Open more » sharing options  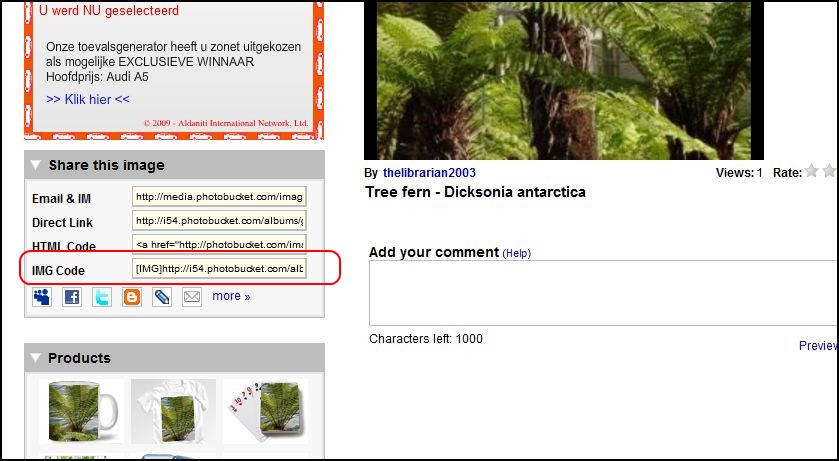[x=231, y=296]
